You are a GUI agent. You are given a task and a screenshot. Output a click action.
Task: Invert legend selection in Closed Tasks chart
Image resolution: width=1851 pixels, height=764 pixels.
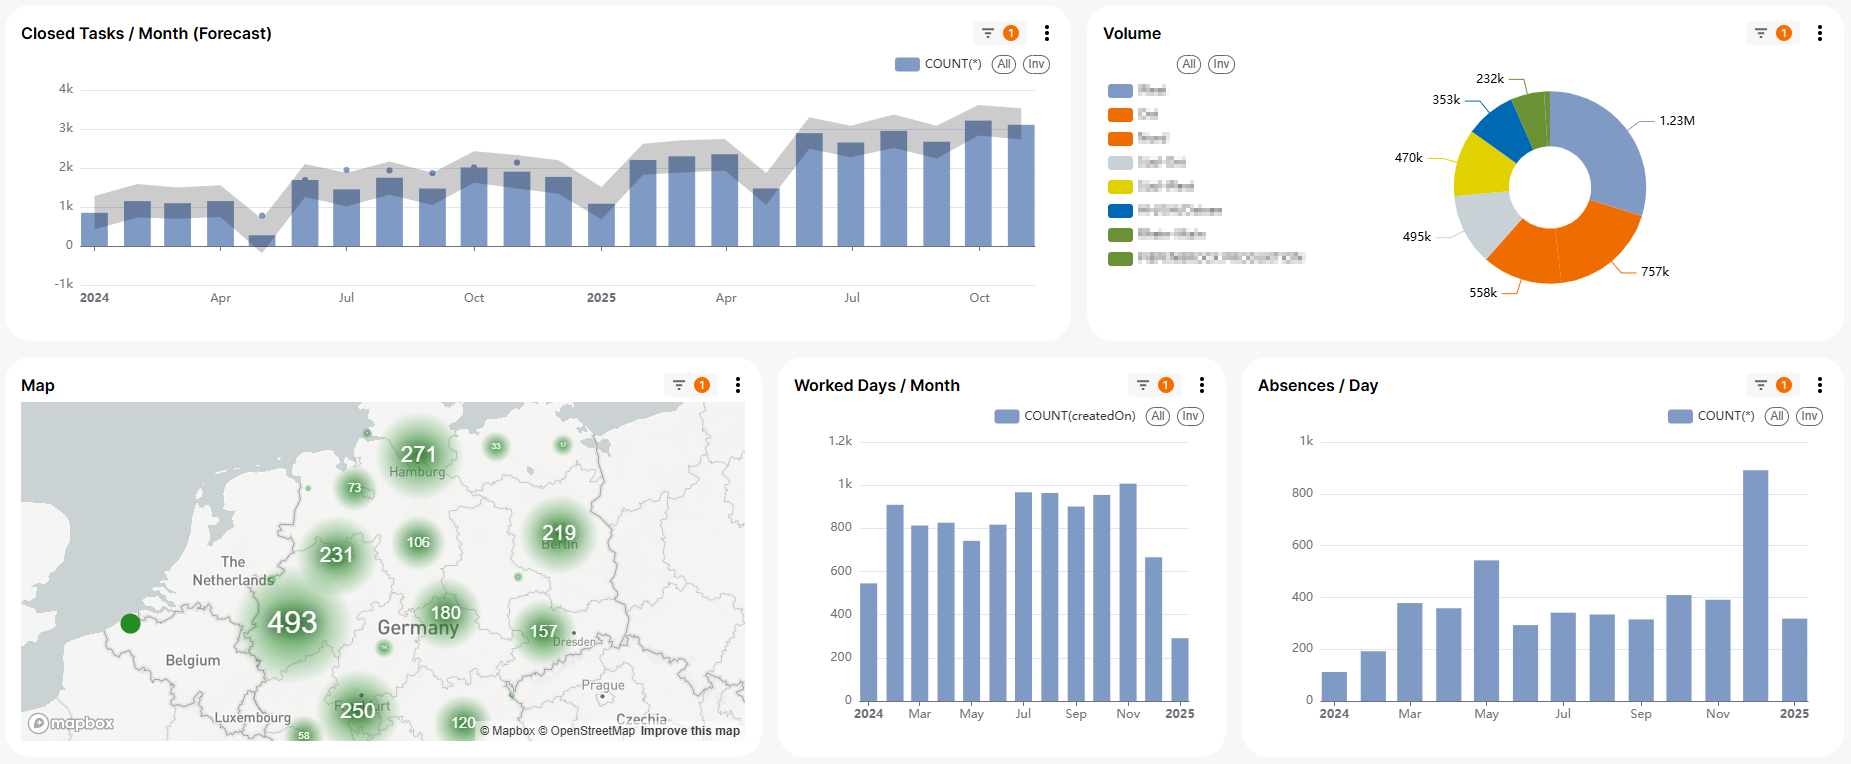pos(1036,64)
